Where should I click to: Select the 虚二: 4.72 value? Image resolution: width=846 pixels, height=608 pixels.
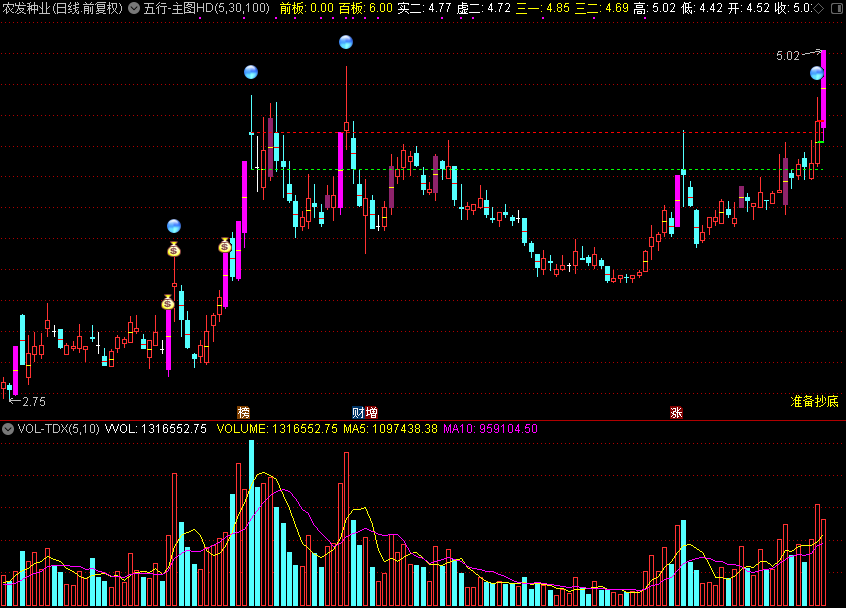(483, 8)
